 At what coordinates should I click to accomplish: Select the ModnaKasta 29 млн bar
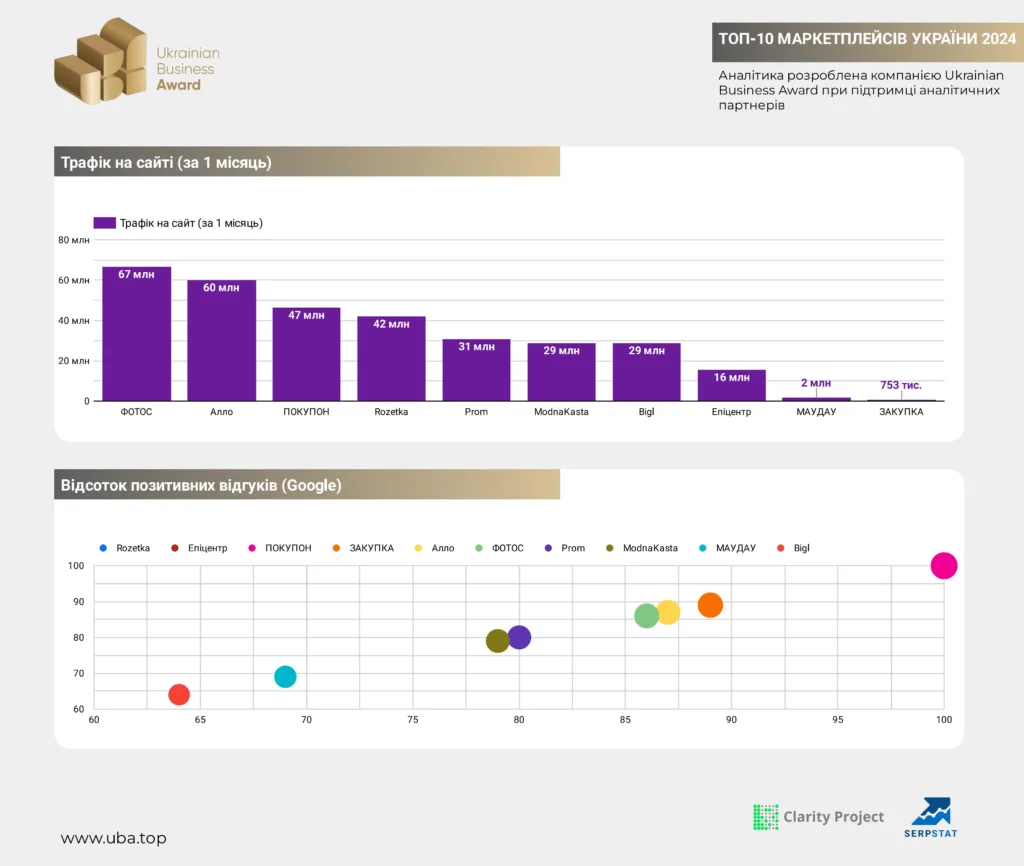click(x=562, y=372)
